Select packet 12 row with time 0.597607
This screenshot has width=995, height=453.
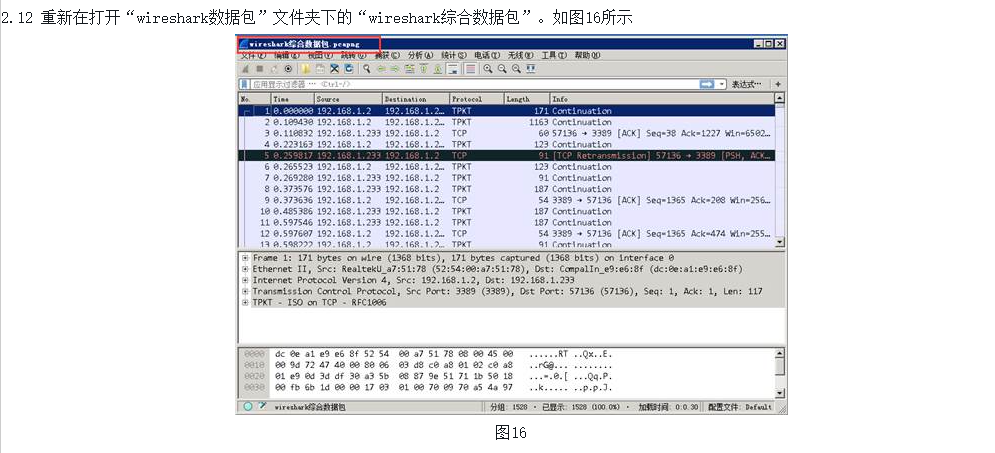tap(506, 233)
